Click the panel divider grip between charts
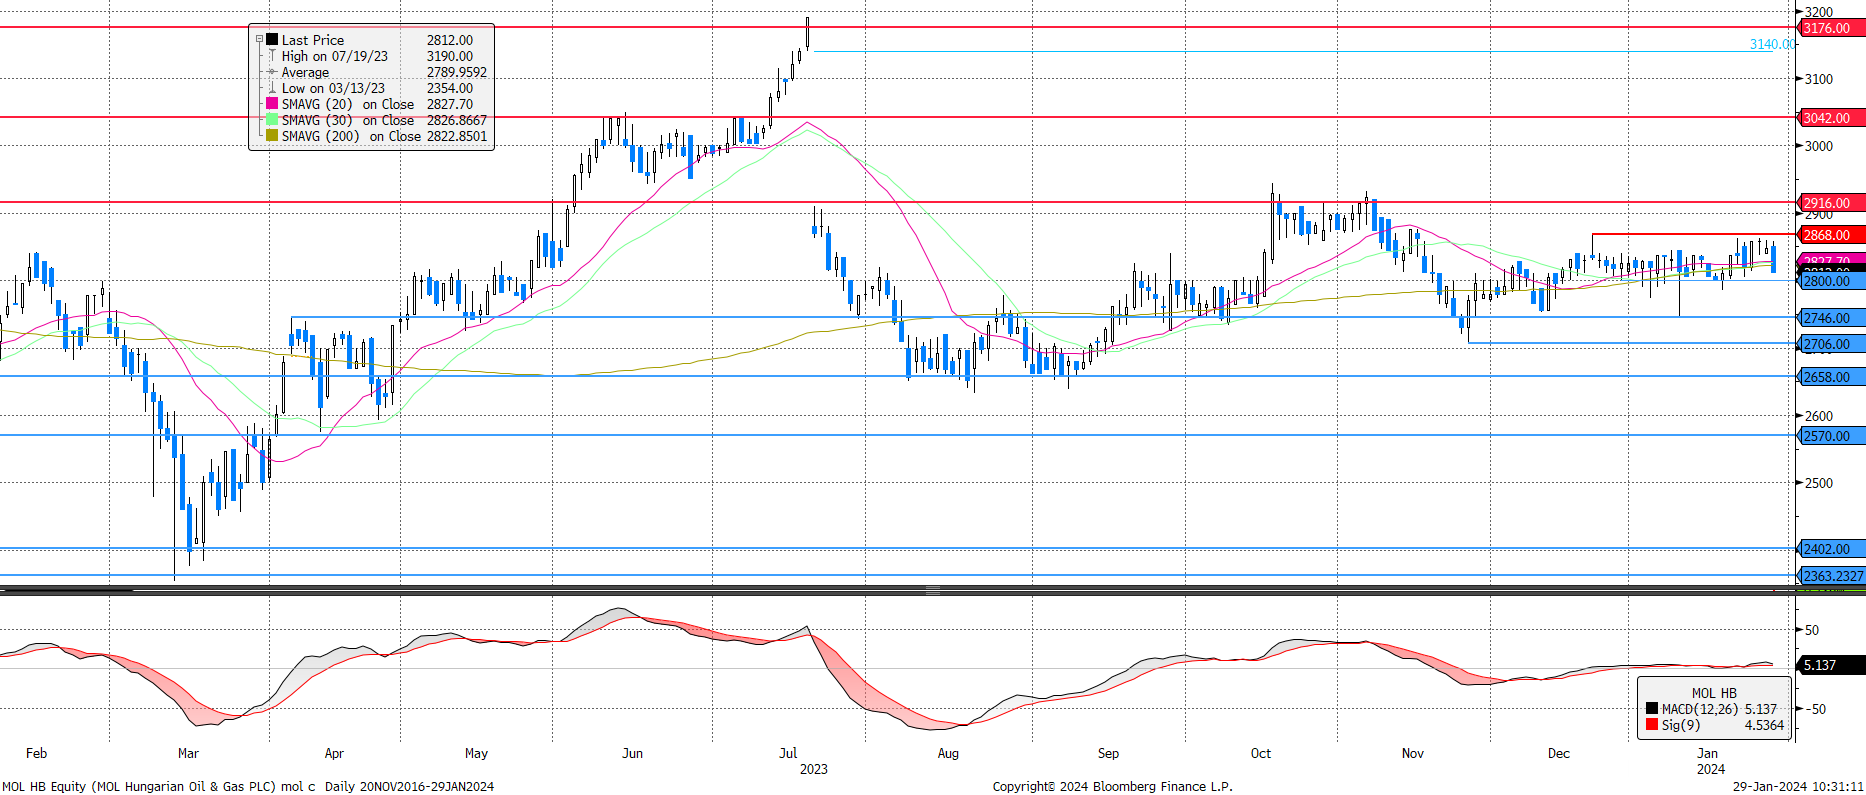 932,591
